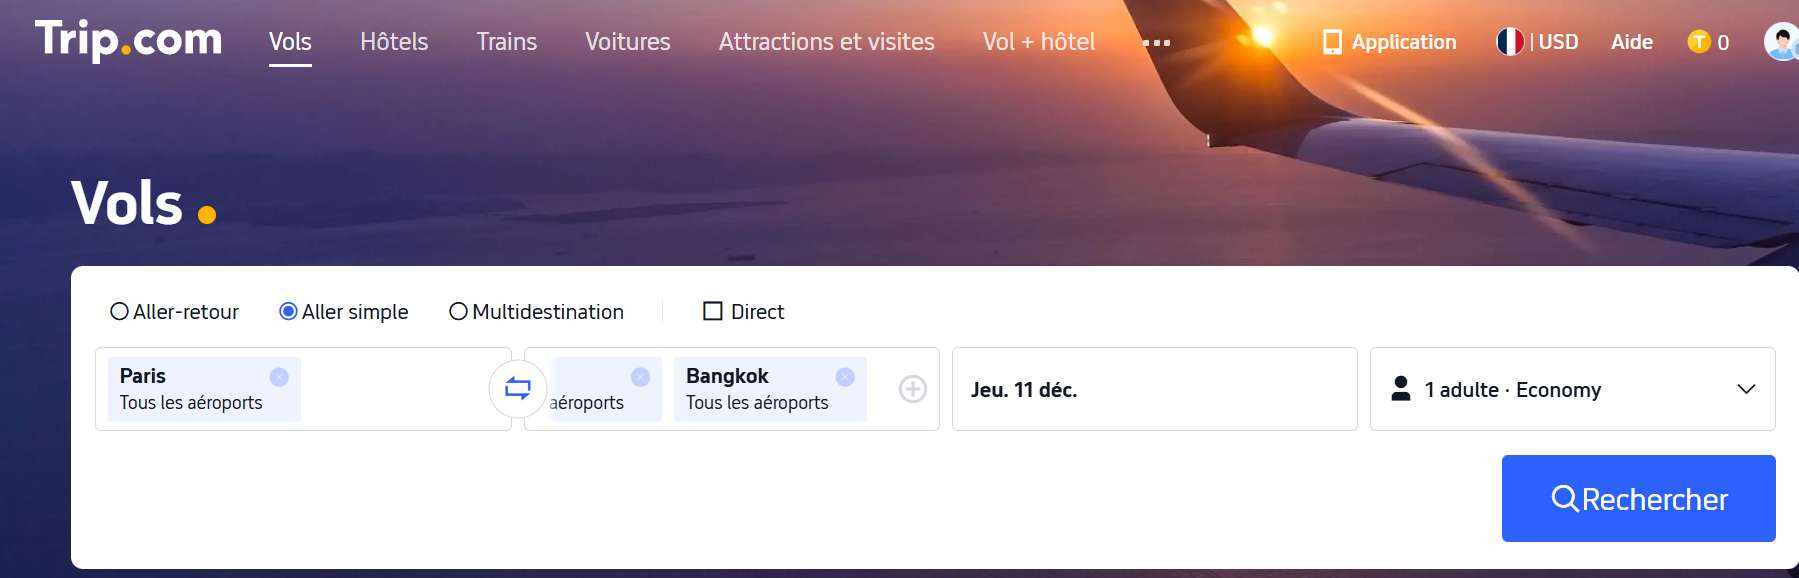Open the USD currency selector

(x=1556, y=42)
